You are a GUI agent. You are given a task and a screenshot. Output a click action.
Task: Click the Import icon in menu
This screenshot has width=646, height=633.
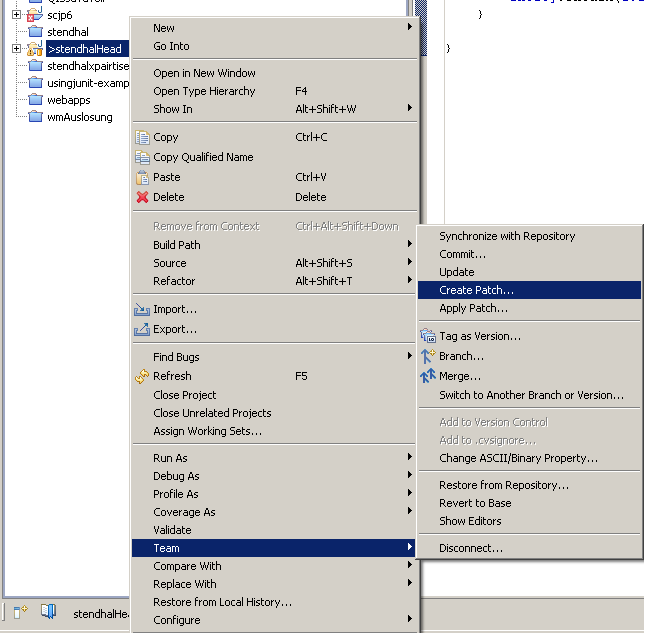pos(142,309)
